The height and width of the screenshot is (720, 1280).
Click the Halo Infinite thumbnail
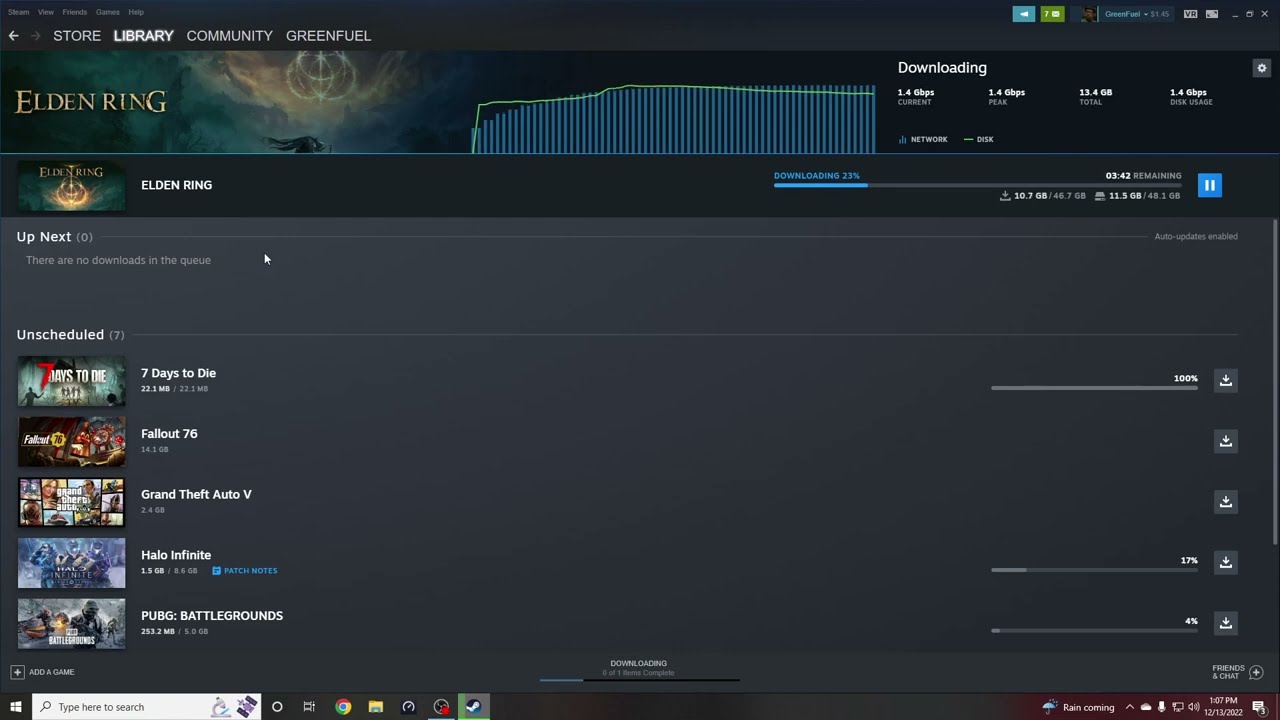click(x=71, y=563)
